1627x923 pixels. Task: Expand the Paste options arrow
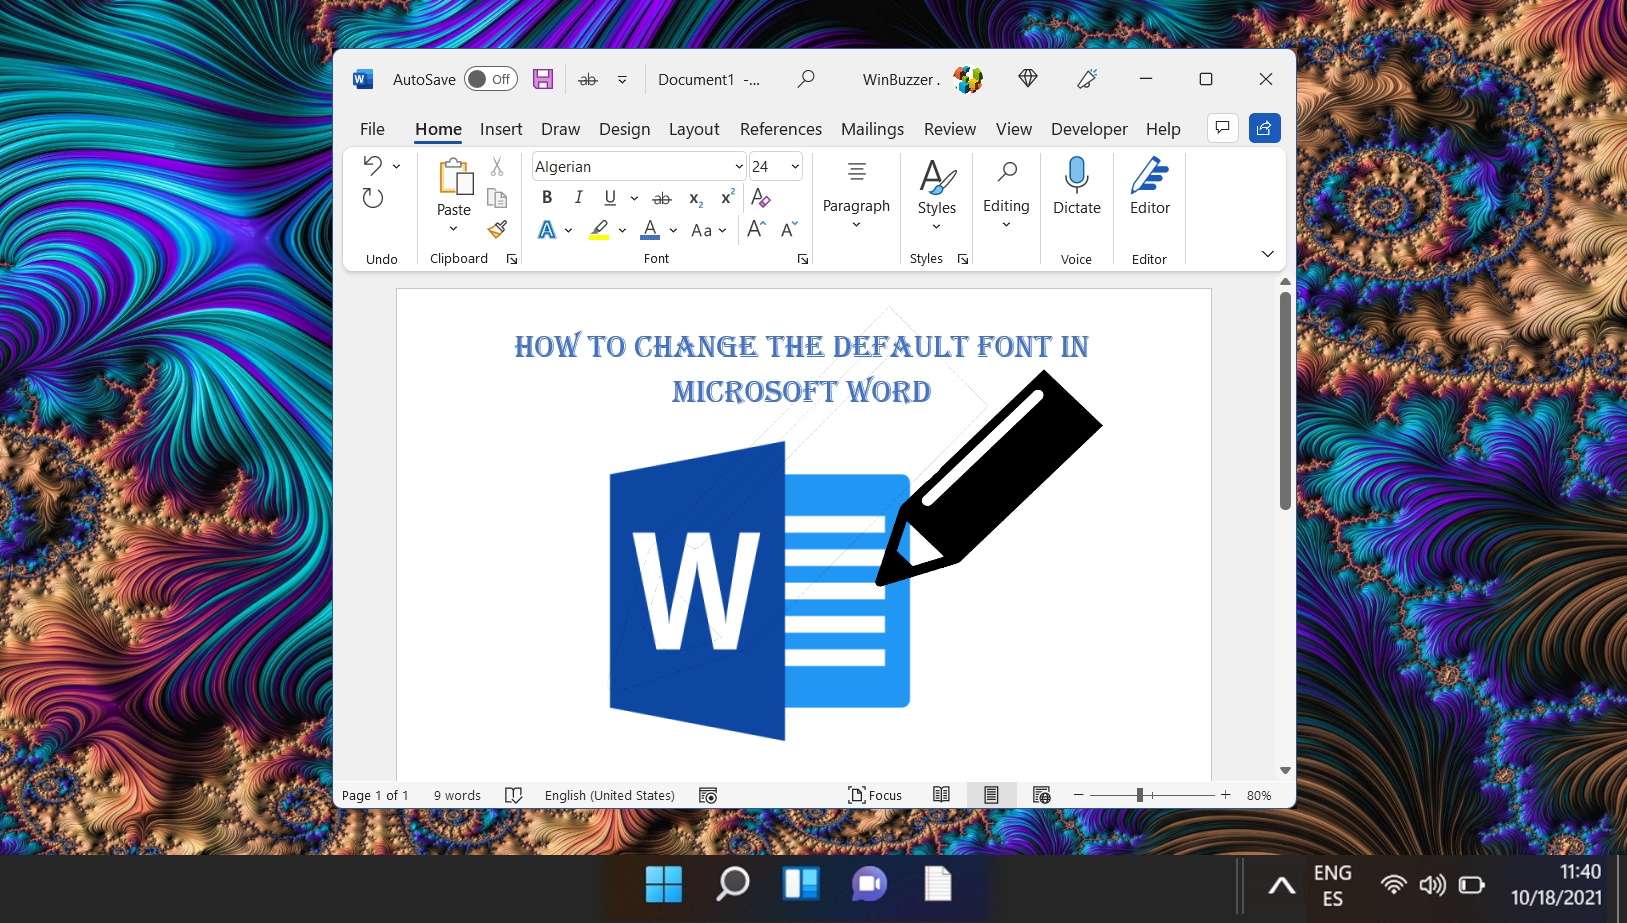[454, 229]
